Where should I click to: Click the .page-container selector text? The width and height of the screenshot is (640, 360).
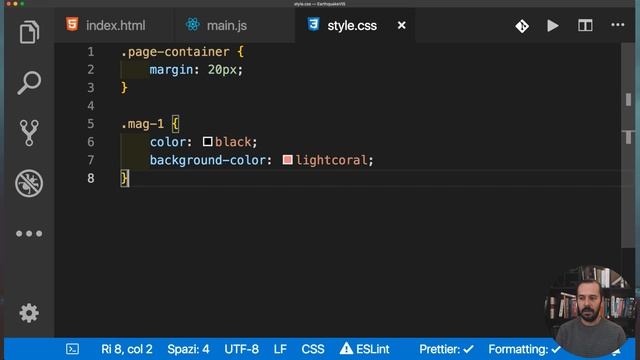click(175, 52)
